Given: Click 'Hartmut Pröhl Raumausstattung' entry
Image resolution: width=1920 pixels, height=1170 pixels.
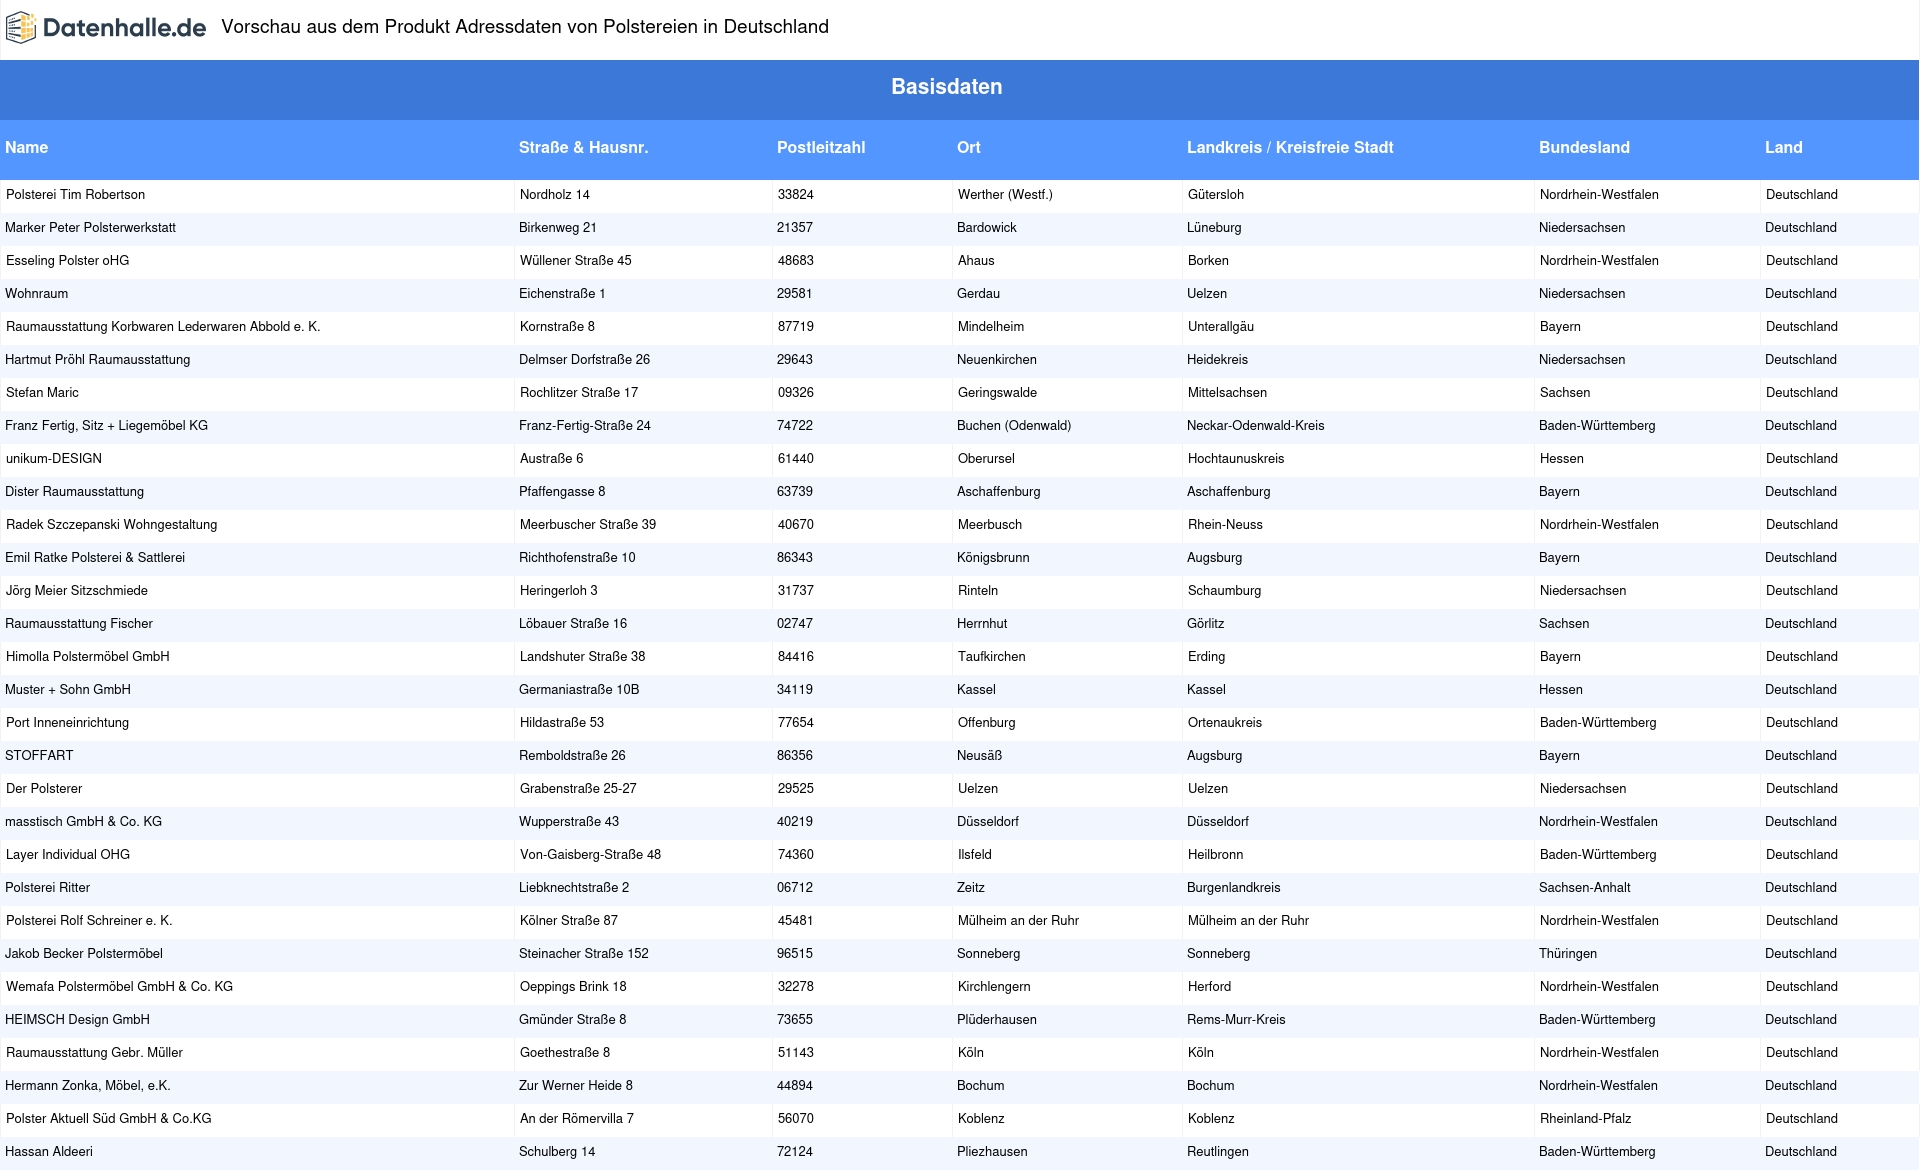Looking at the screenshot, I should click(x=97, y=360).
